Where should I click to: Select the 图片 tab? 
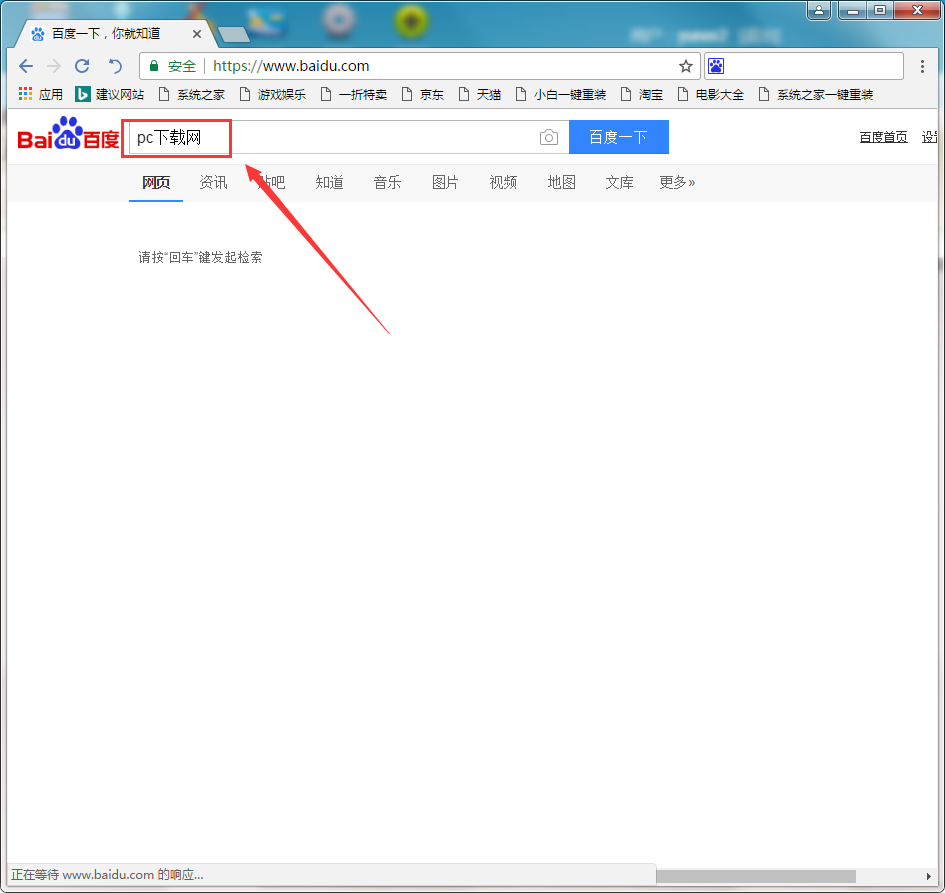pos(445,183)
